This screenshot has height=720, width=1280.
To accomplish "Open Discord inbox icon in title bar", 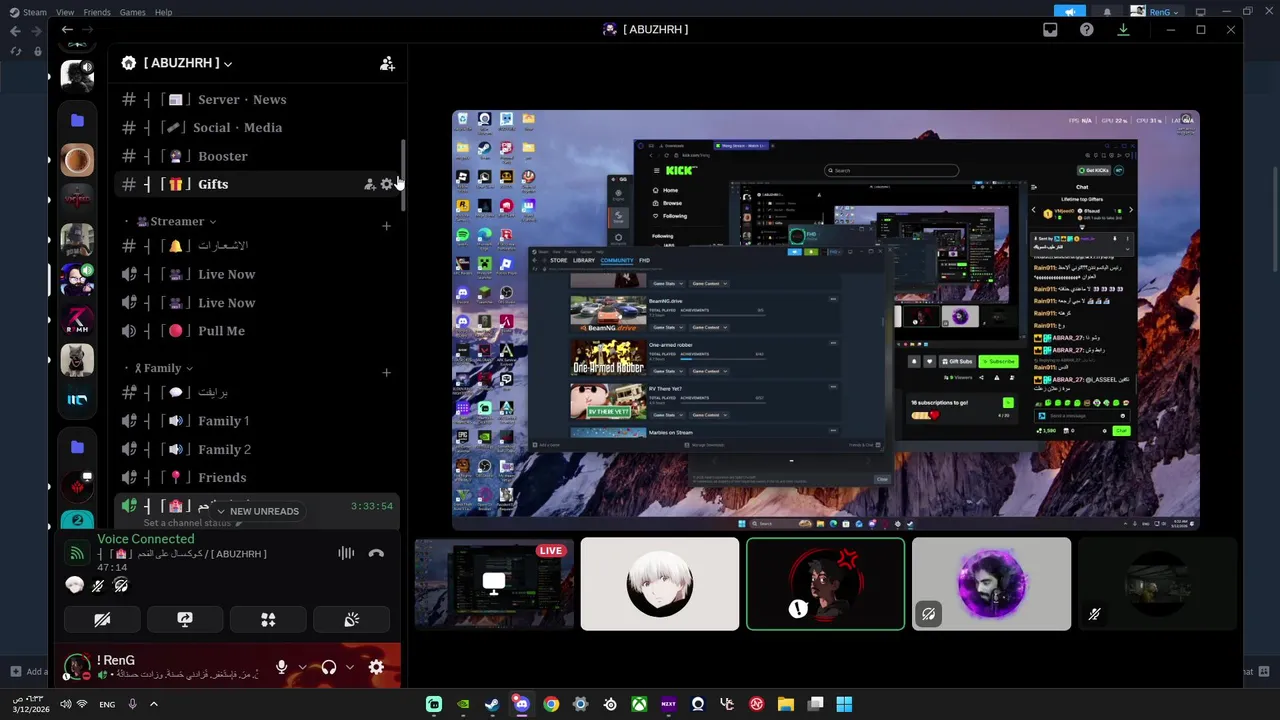I will (x=1050, y=30).
